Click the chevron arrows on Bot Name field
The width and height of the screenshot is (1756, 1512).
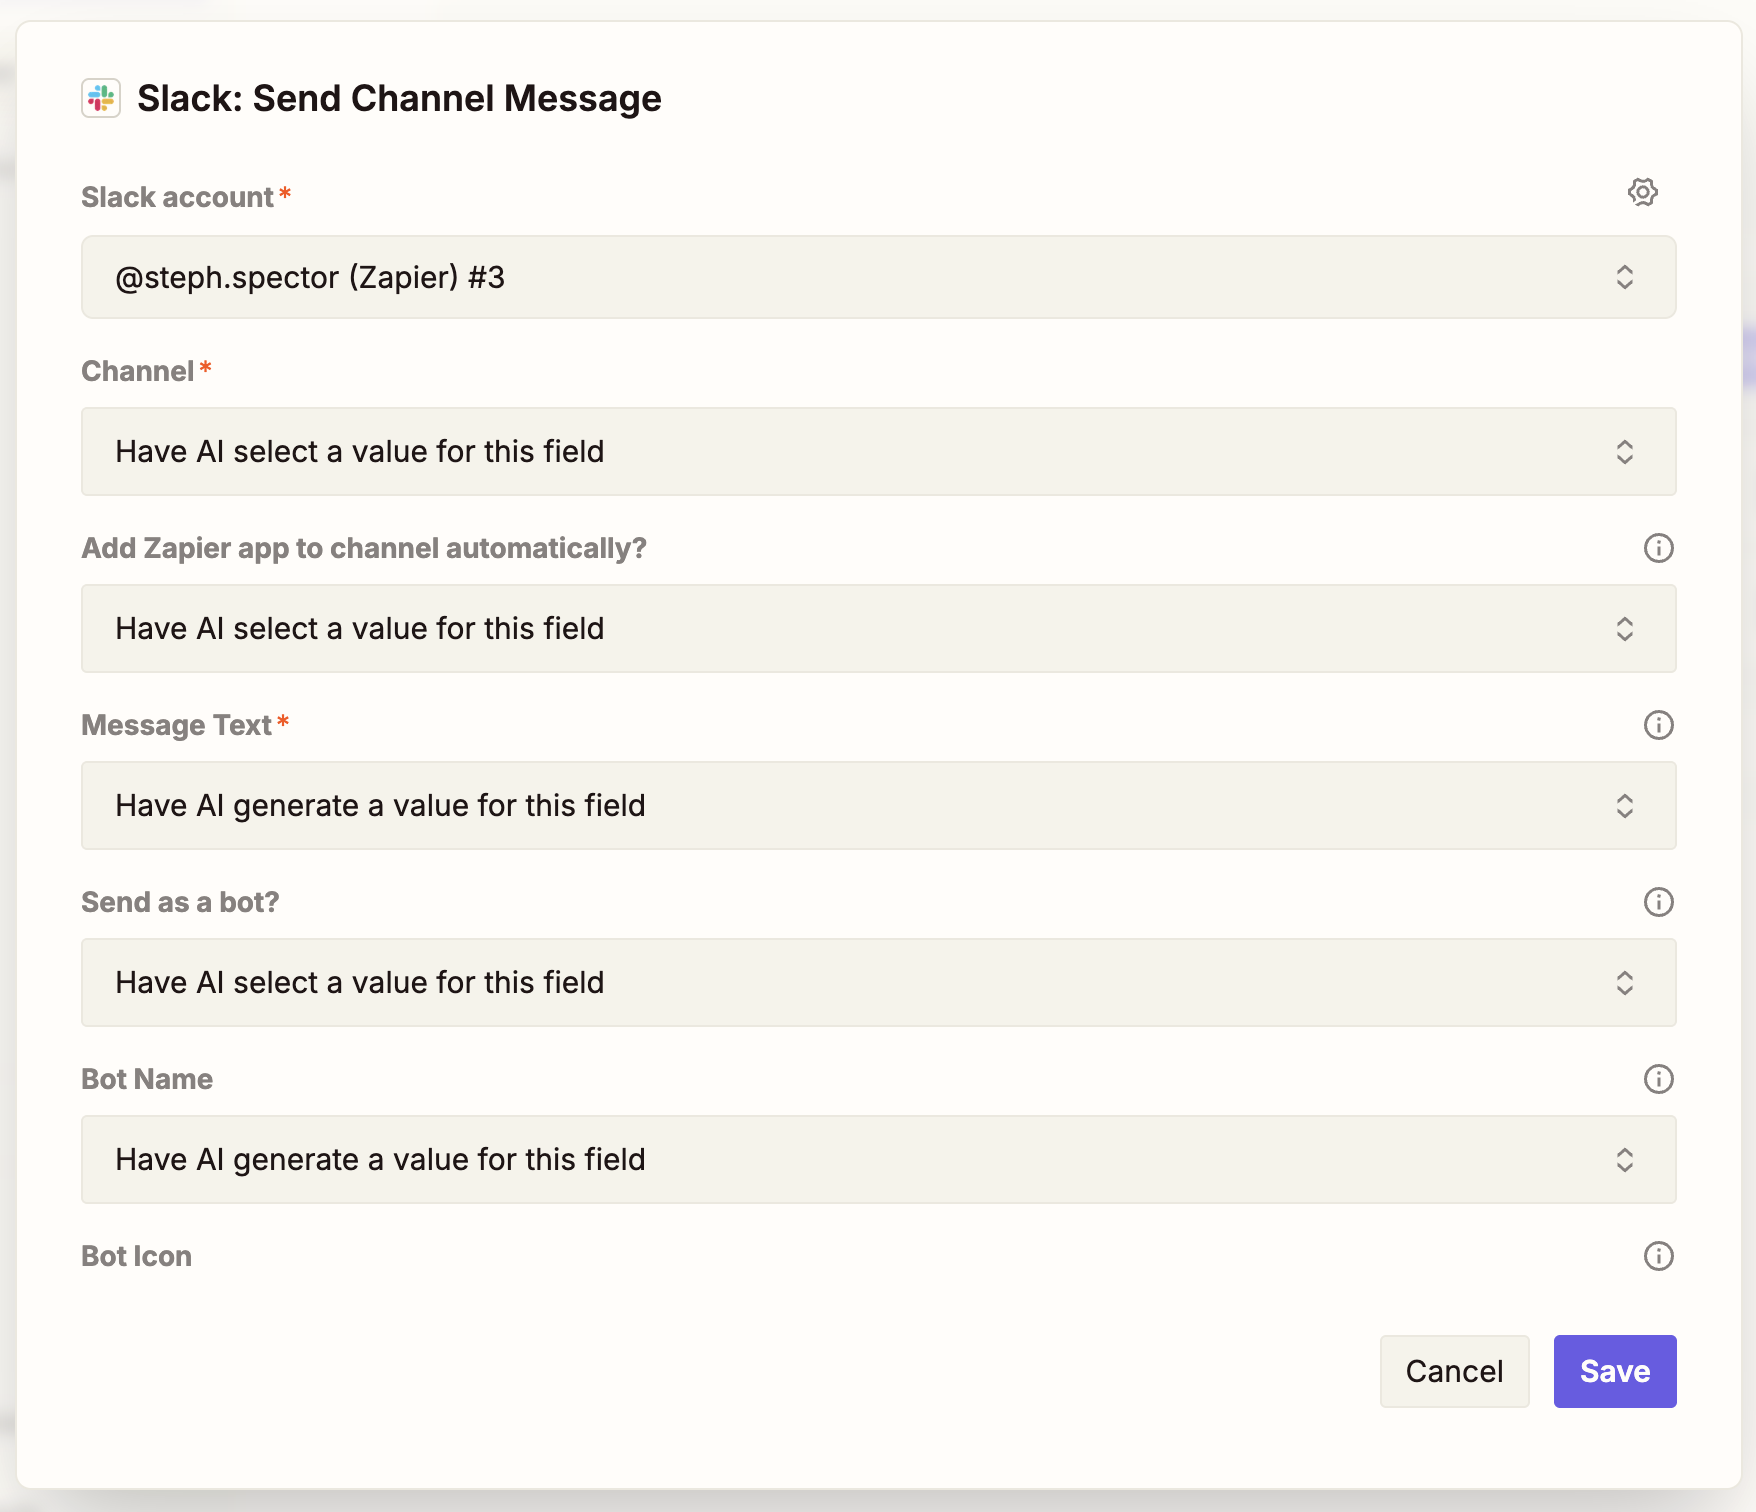click(x=1625, y=1160)
